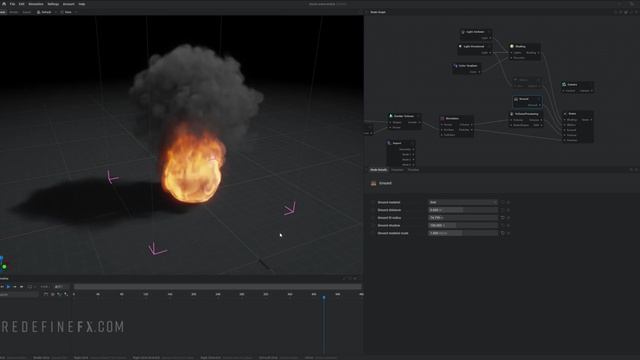Open the Ground material dropdown
The height and width of the screenshot is (360, 640).
(x=463, y=202)
